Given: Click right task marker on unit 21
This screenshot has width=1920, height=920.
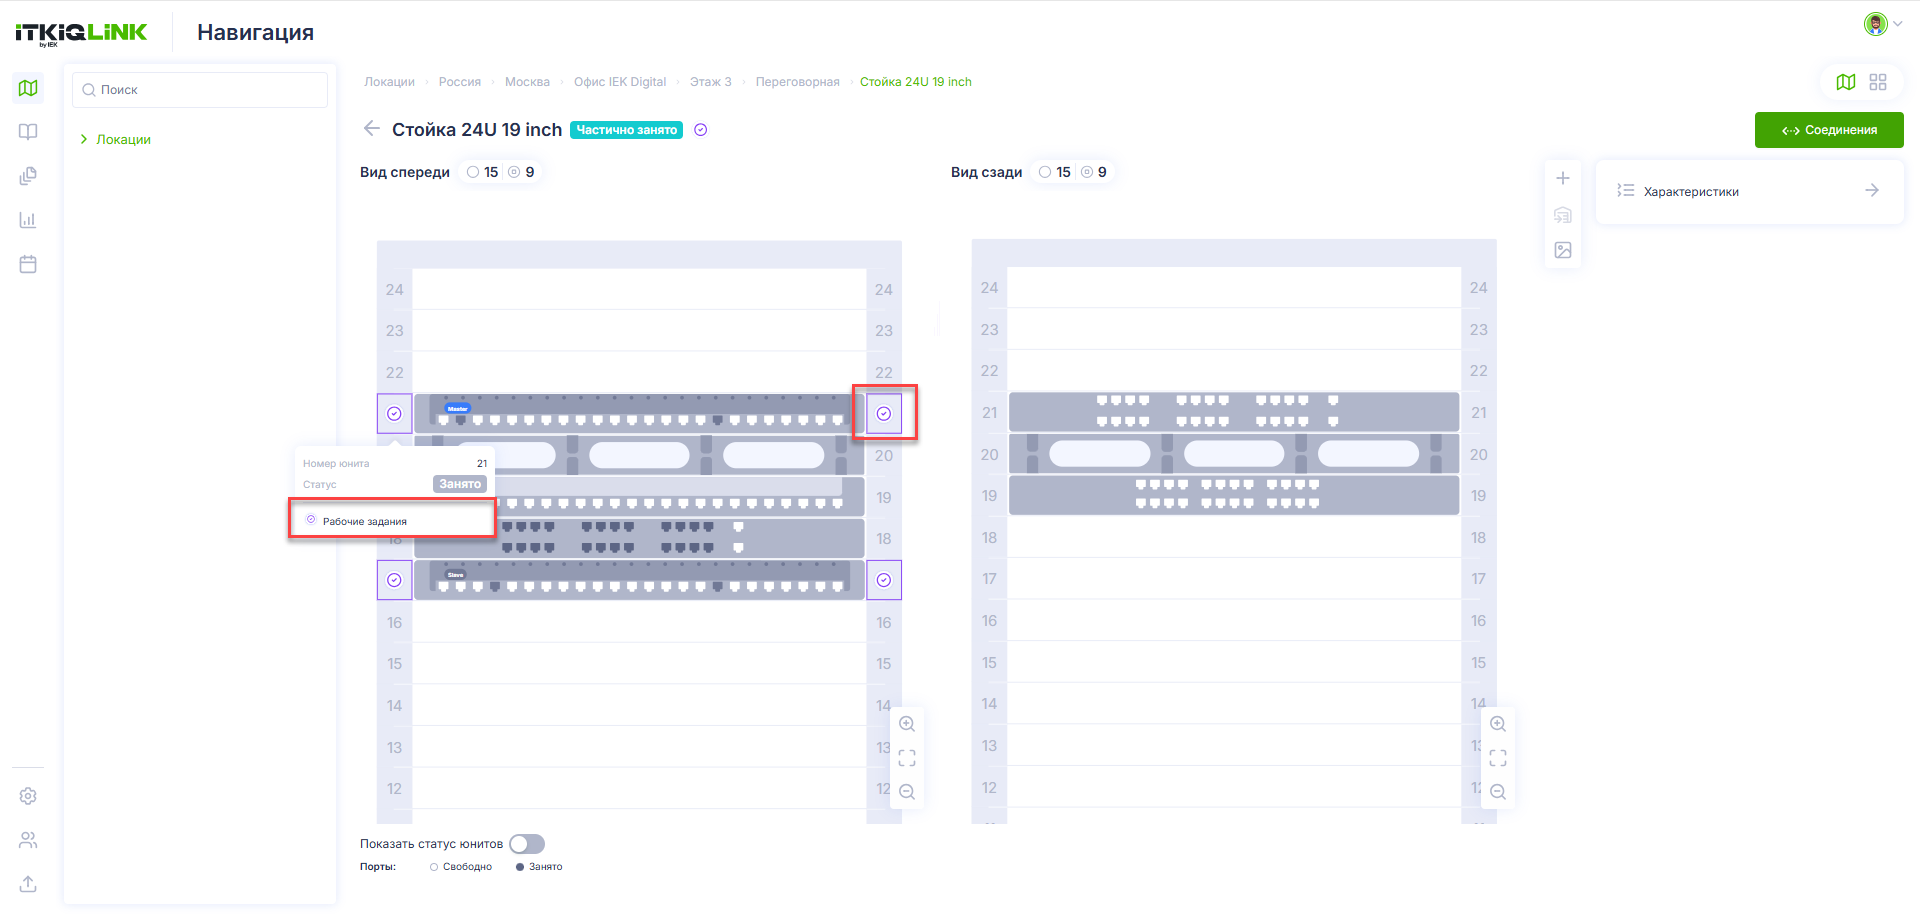Looking at the screenshot, I should (x=884, y=413).
